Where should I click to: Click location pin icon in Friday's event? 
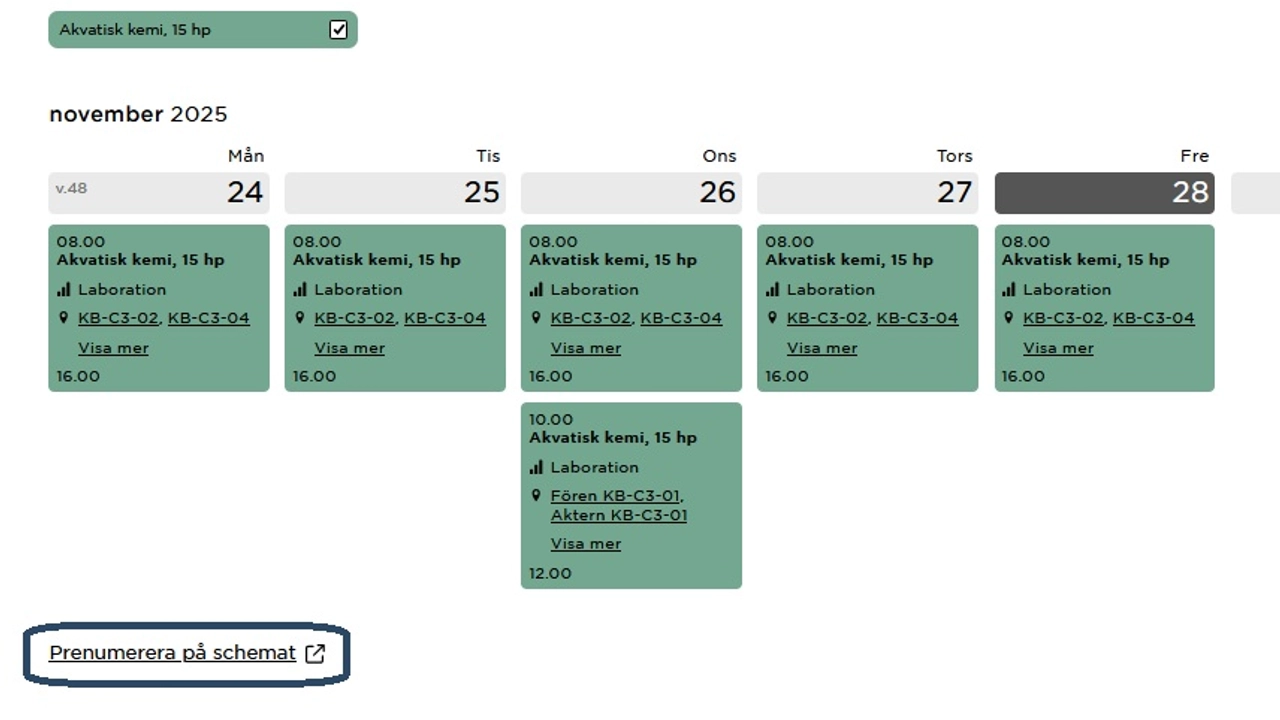click(x=1009, y=318)
